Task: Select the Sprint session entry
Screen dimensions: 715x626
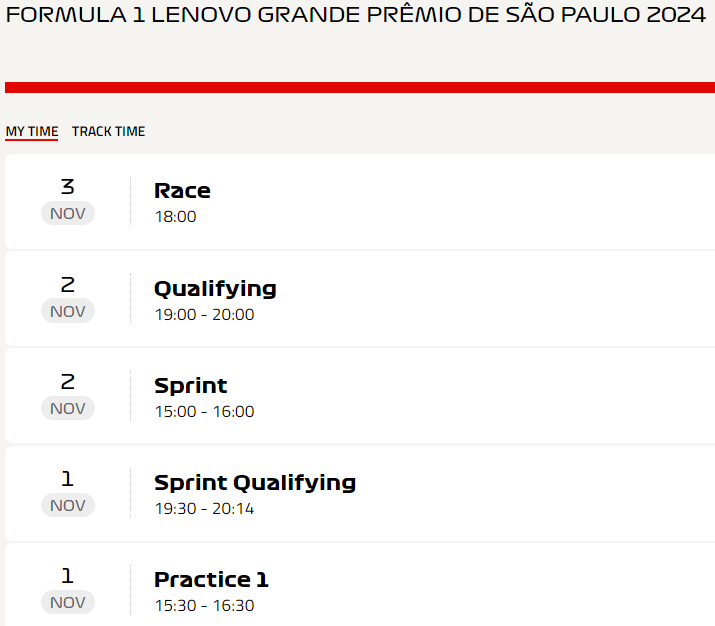Action: click(360, 396)
